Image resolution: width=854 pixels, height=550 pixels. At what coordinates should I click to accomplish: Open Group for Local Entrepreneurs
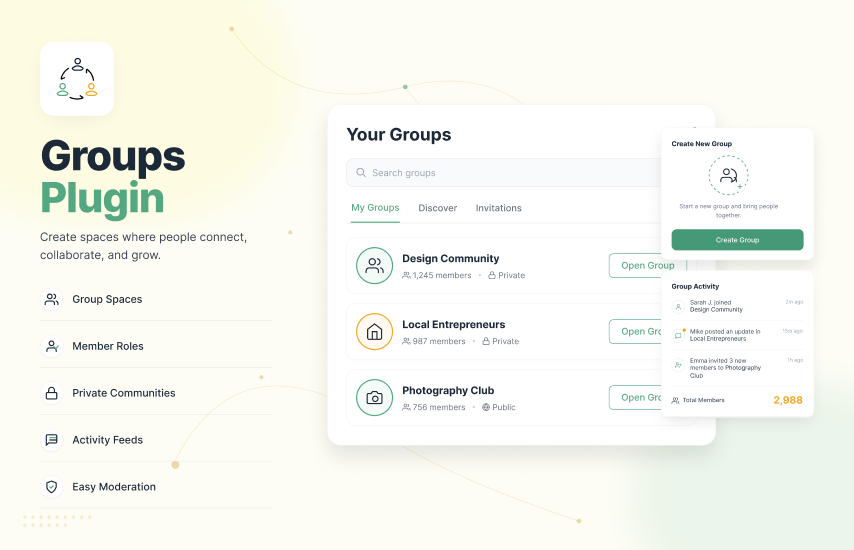[636, 331]
